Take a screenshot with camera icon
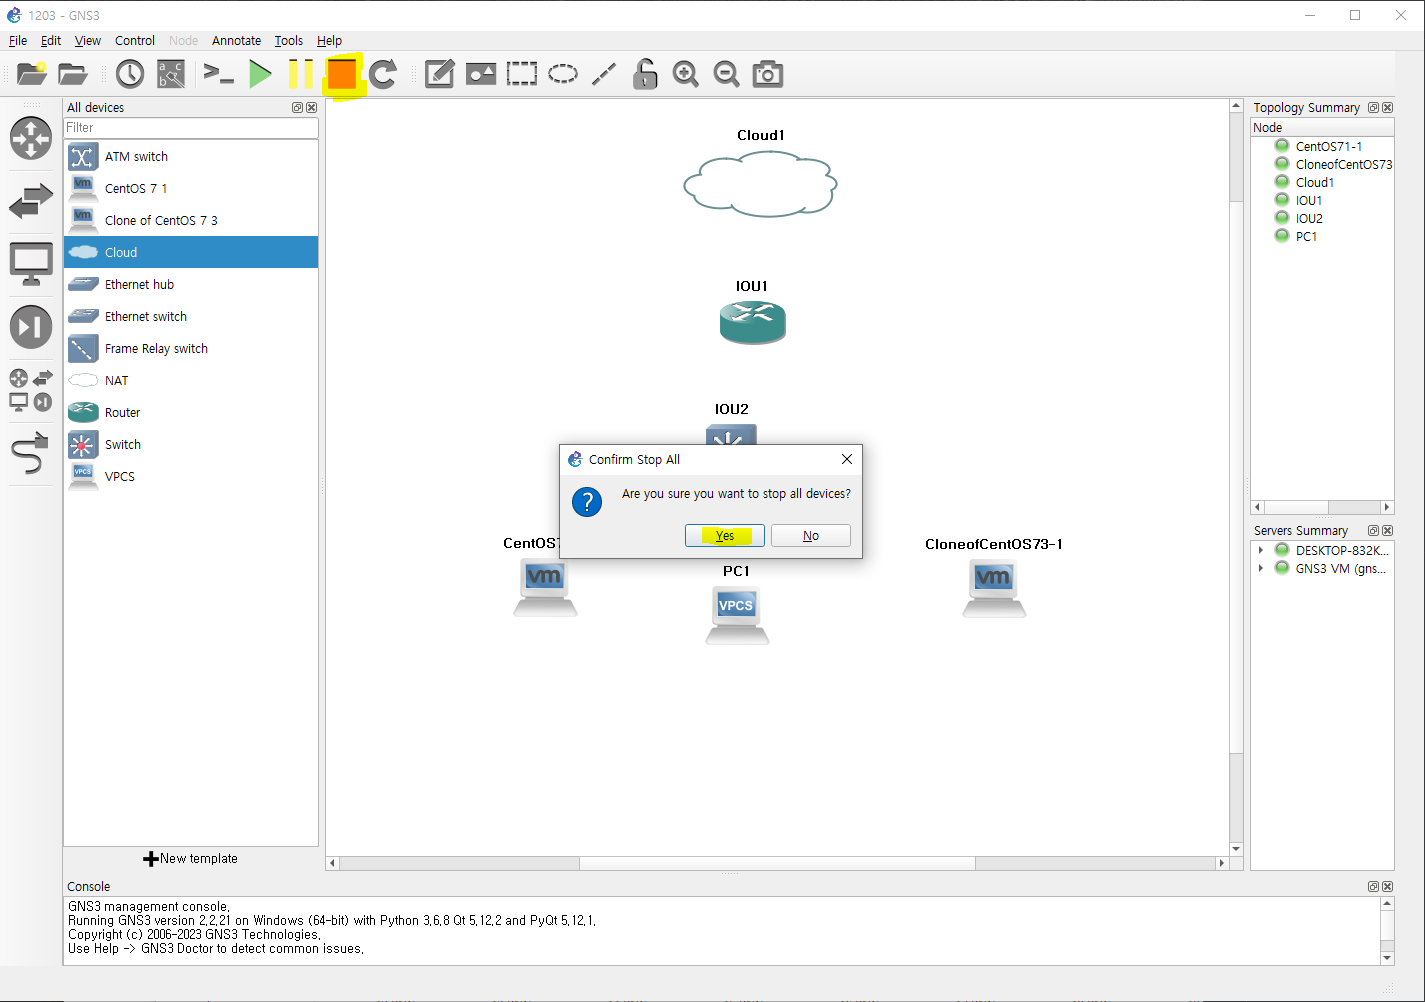The height and width of the screenshot is (1002, 1425). point(768,74)
